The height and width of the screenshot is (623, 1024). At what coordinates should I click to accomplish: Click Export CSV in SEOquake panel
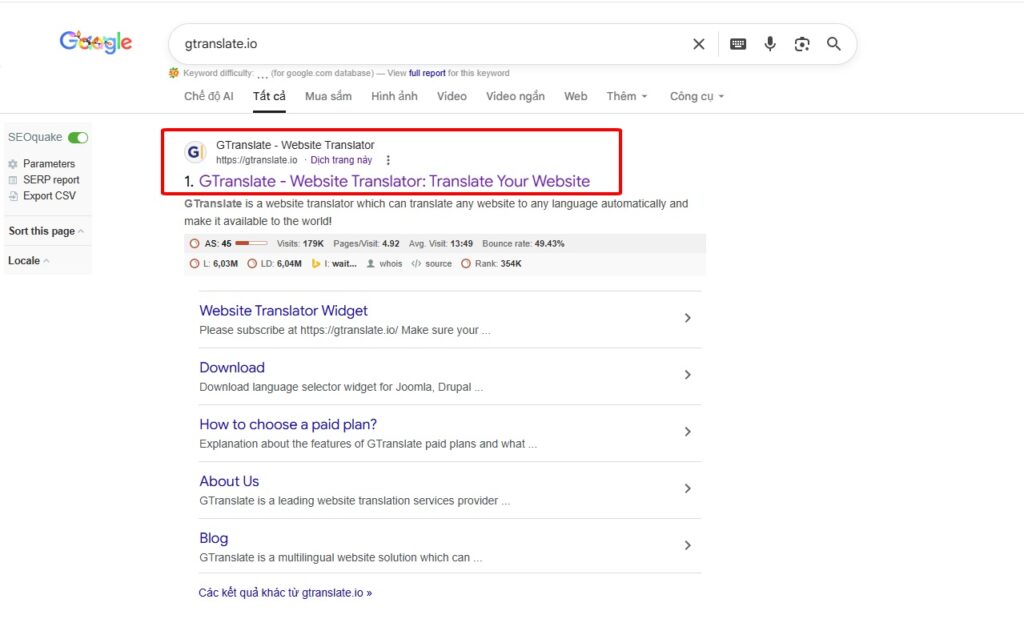pos(49,196)
